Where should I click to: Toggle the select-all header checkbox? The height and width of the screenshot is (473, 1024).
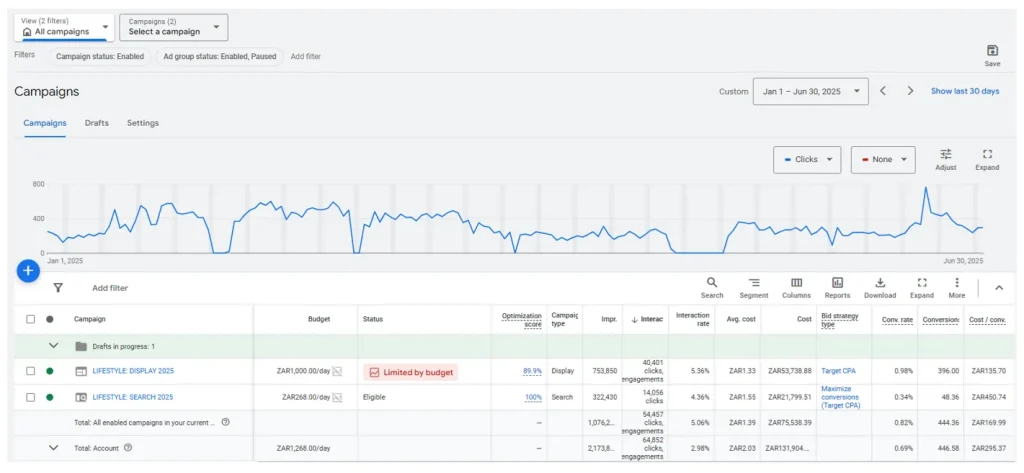click(31, 319)
